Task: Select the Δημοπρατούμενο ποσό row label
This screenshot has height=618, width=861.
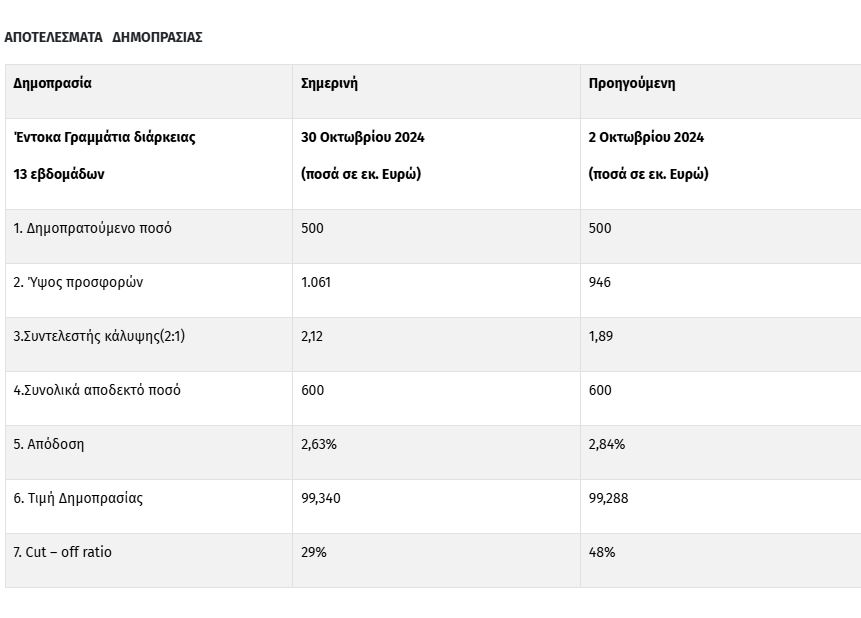Action: 92,228
